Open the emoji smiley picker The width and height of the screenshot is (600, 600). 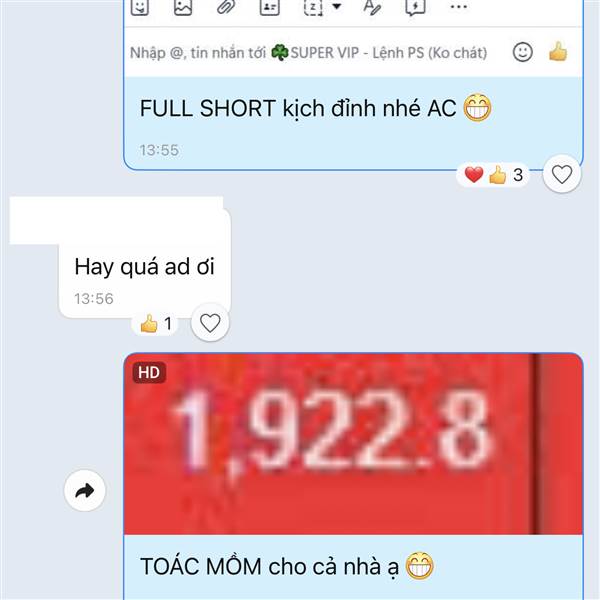523,52
